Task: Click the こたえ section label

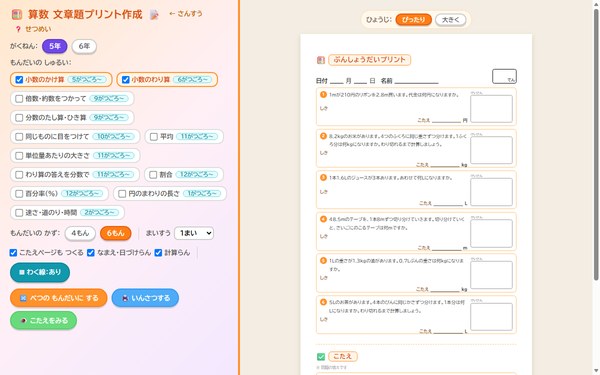Action: 342,356
